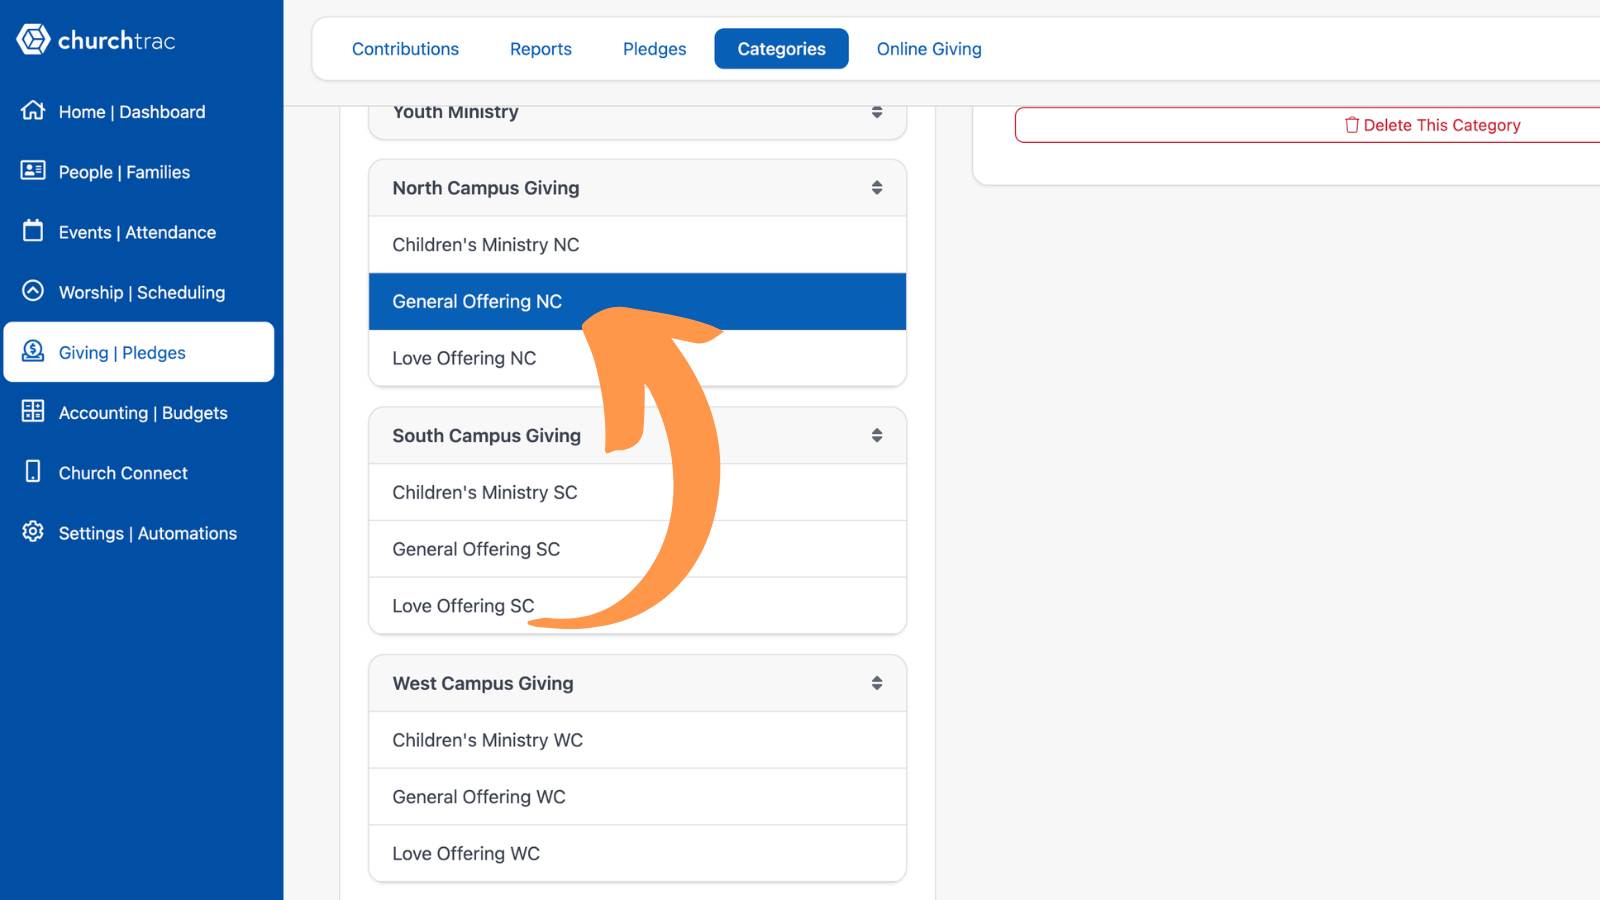Open Accounting | Budgets in the sidebar
The image size is (1600, 900).
(139, 413)
